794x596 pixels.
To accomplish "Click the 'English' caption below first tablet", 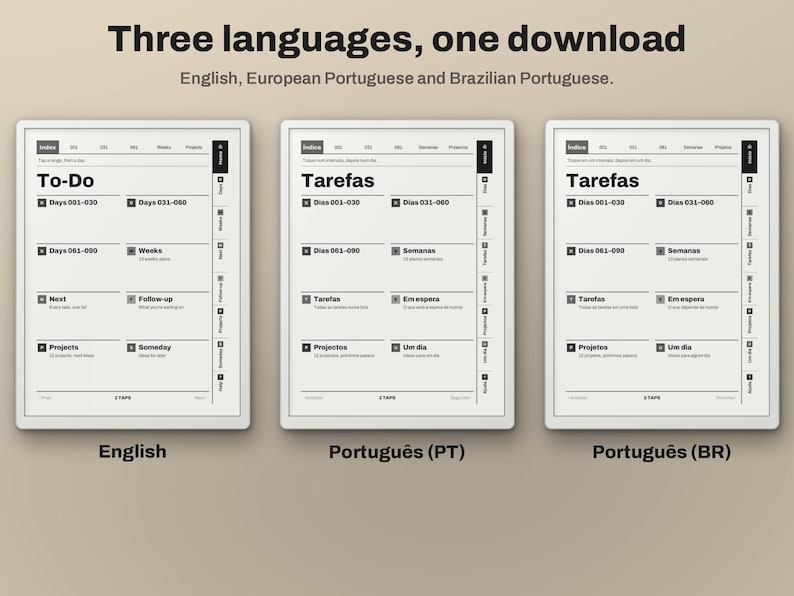I will (133, 452).
